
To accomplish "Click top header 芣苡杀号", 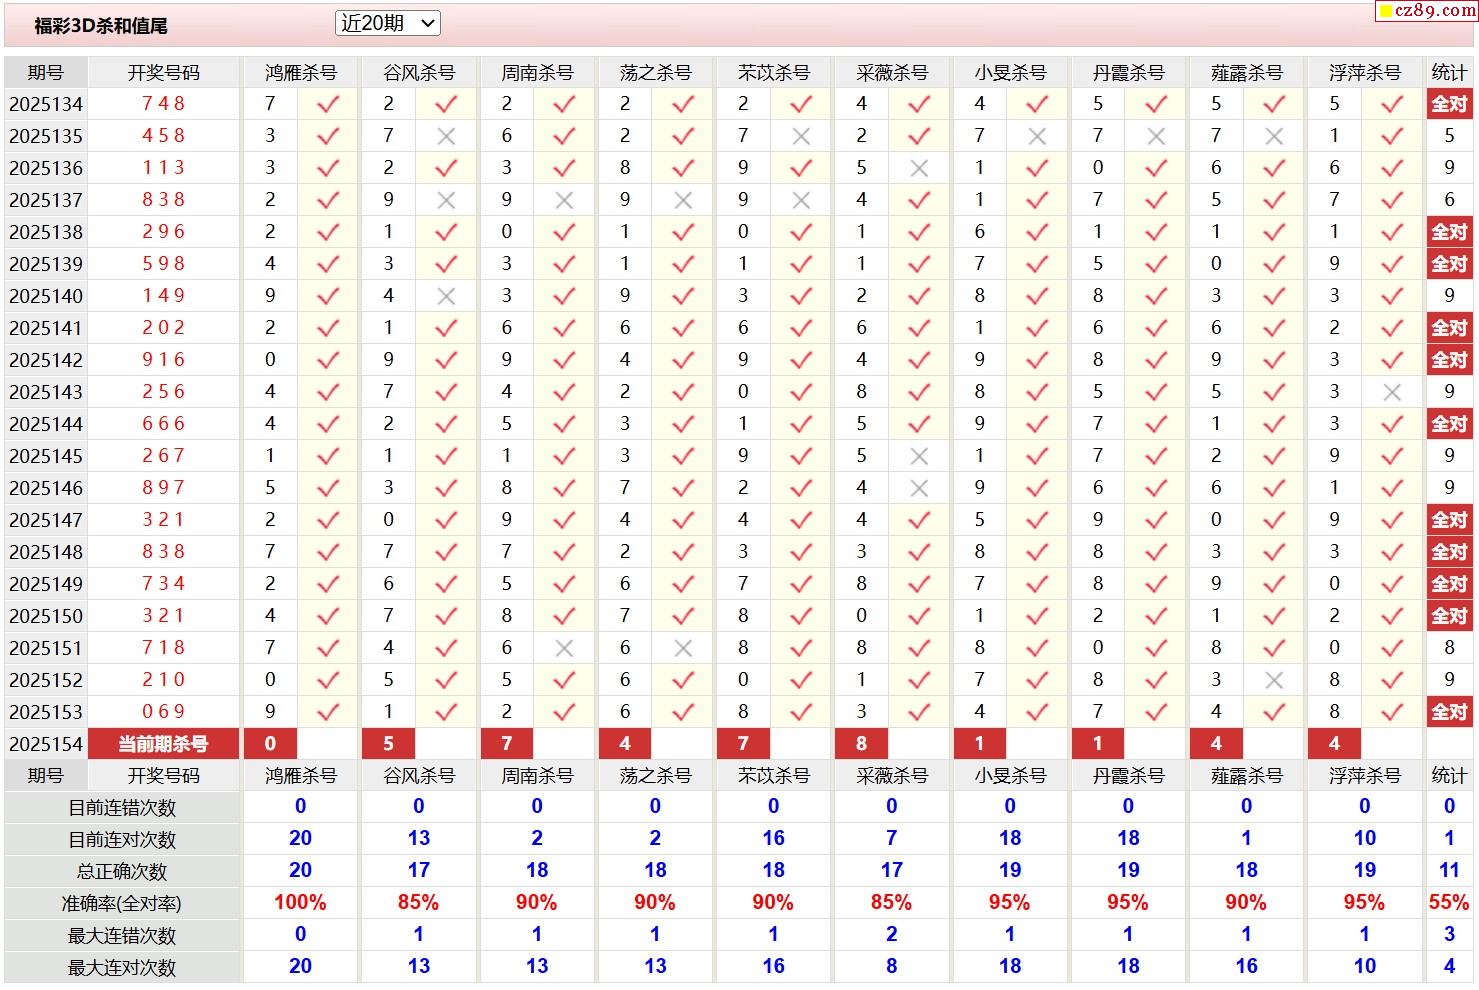I will [x=773, y=72].
